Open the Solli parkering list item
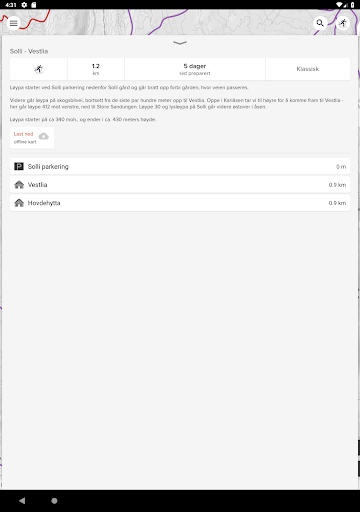The height and width of the screenshot is (512, 360). pos(180,166)
